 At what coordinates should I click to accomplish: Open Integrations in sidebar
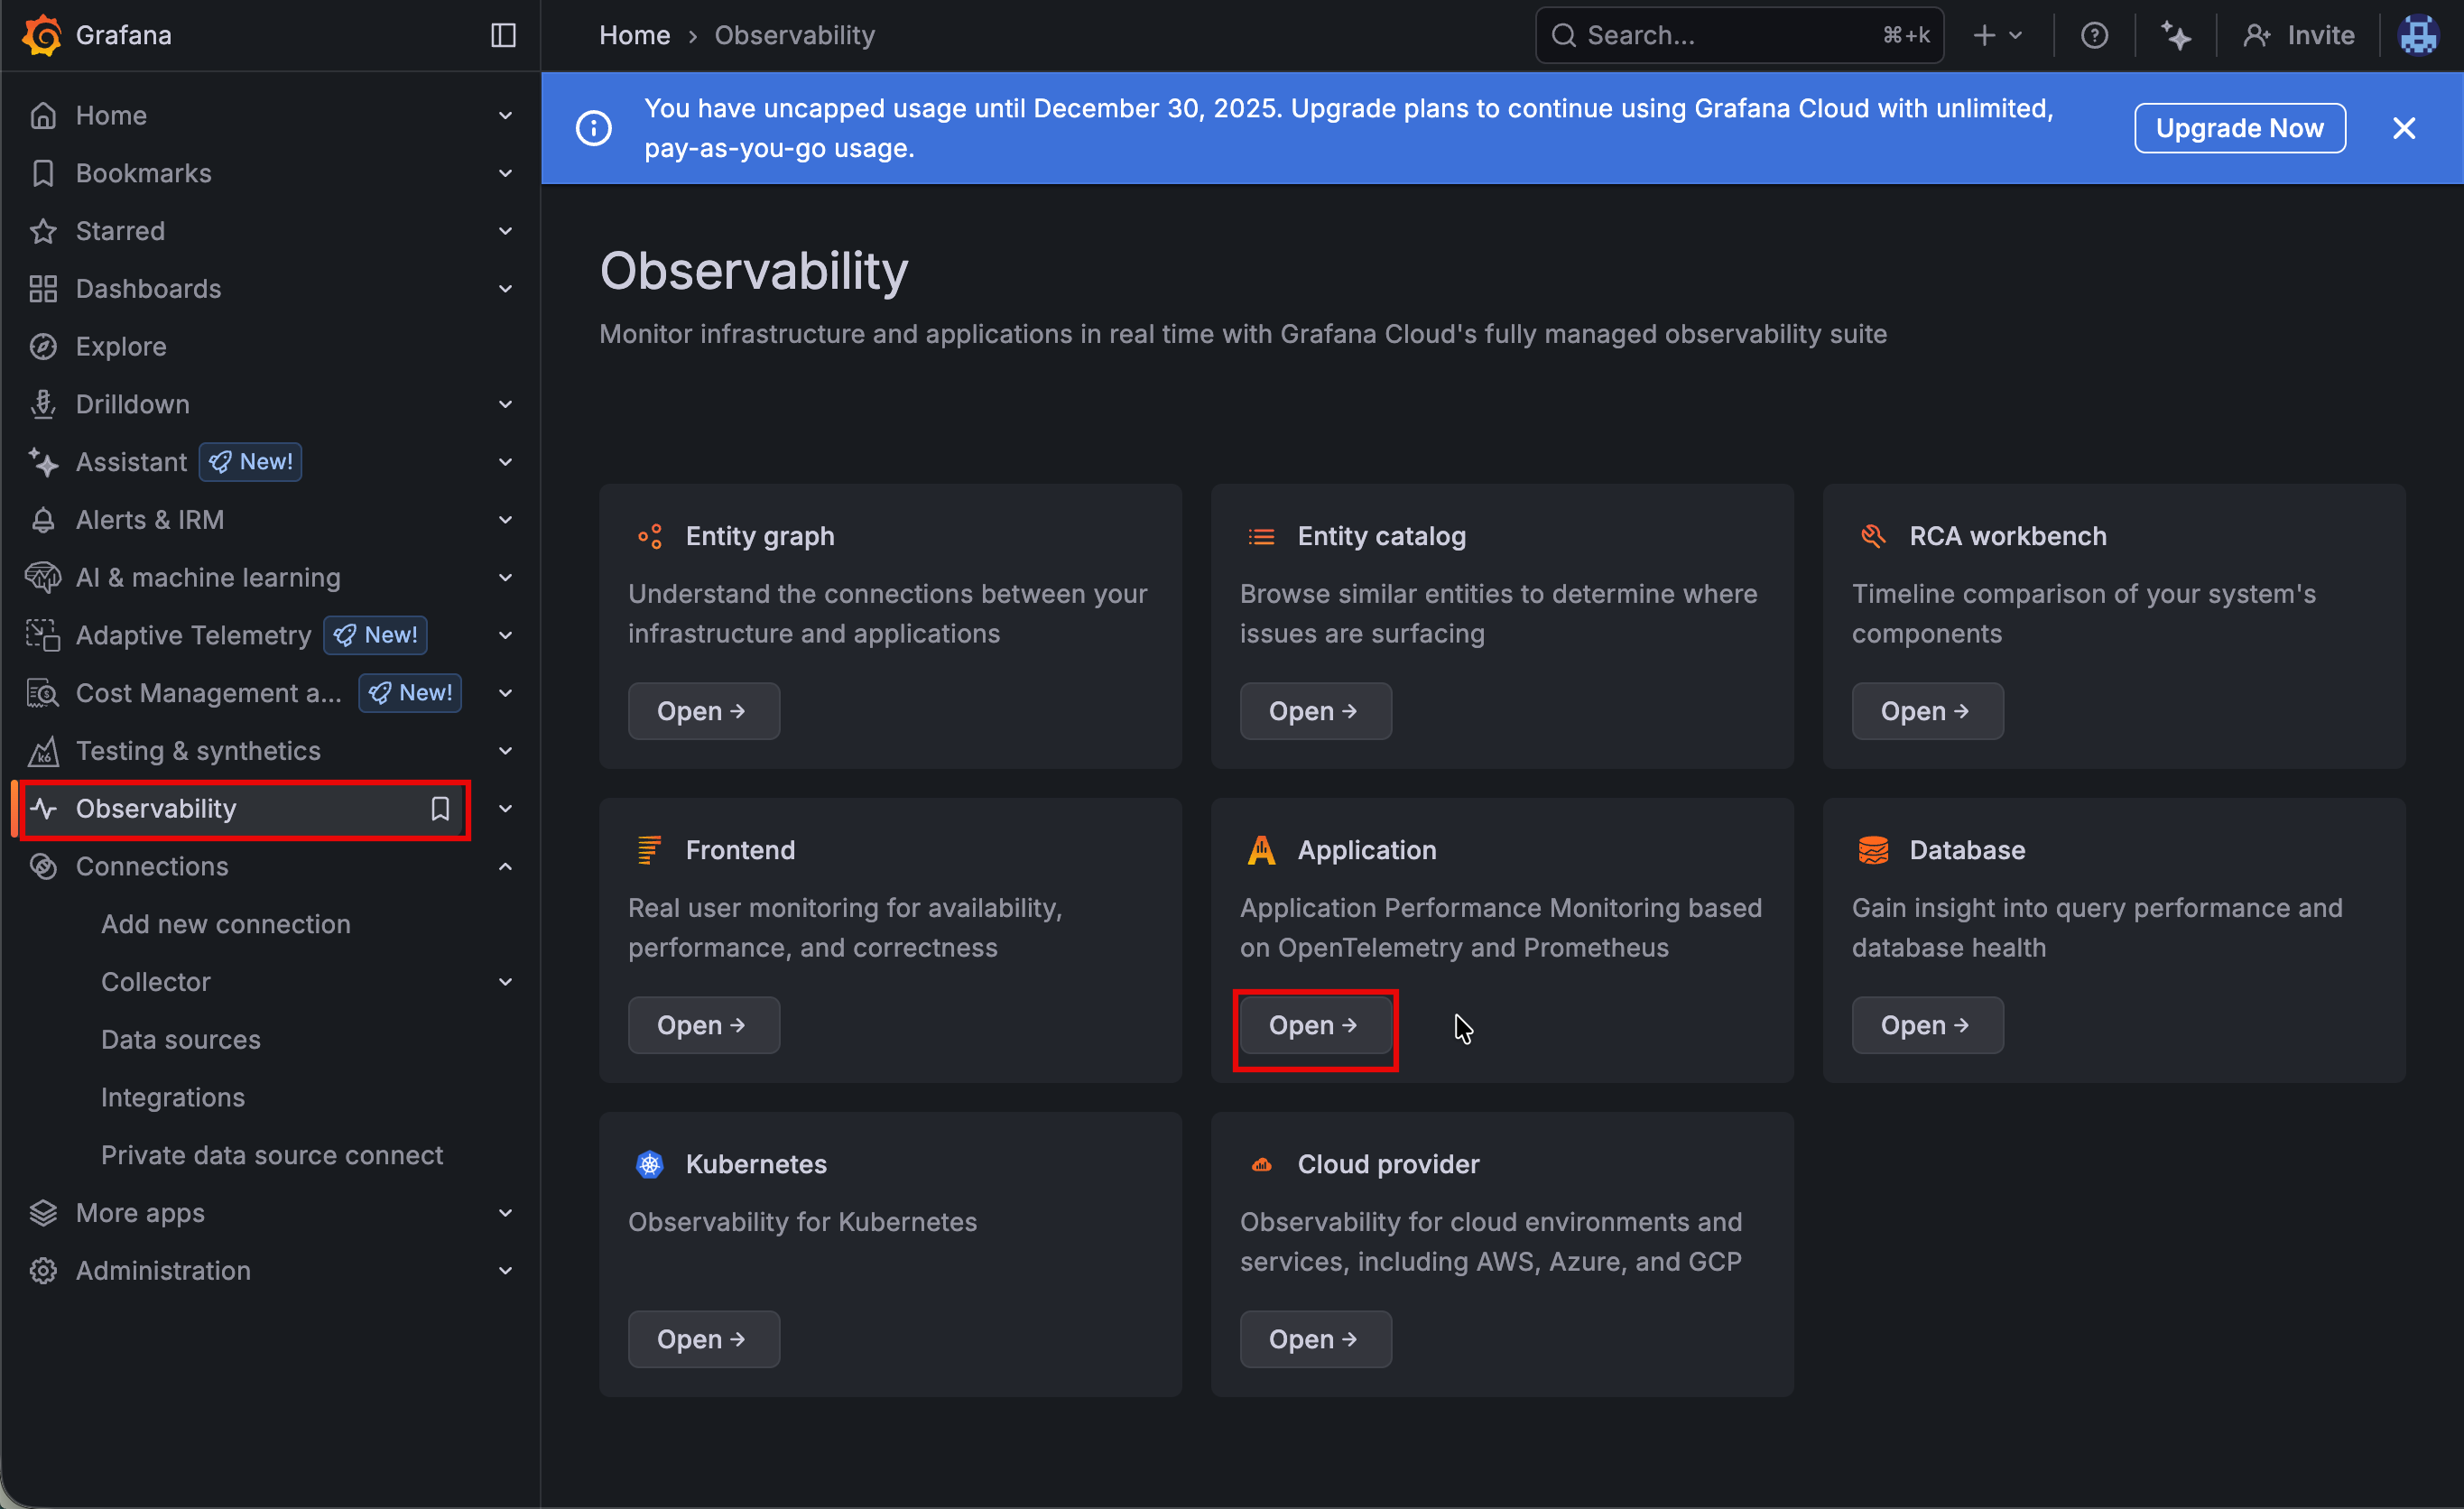[x=173, y=1098]
